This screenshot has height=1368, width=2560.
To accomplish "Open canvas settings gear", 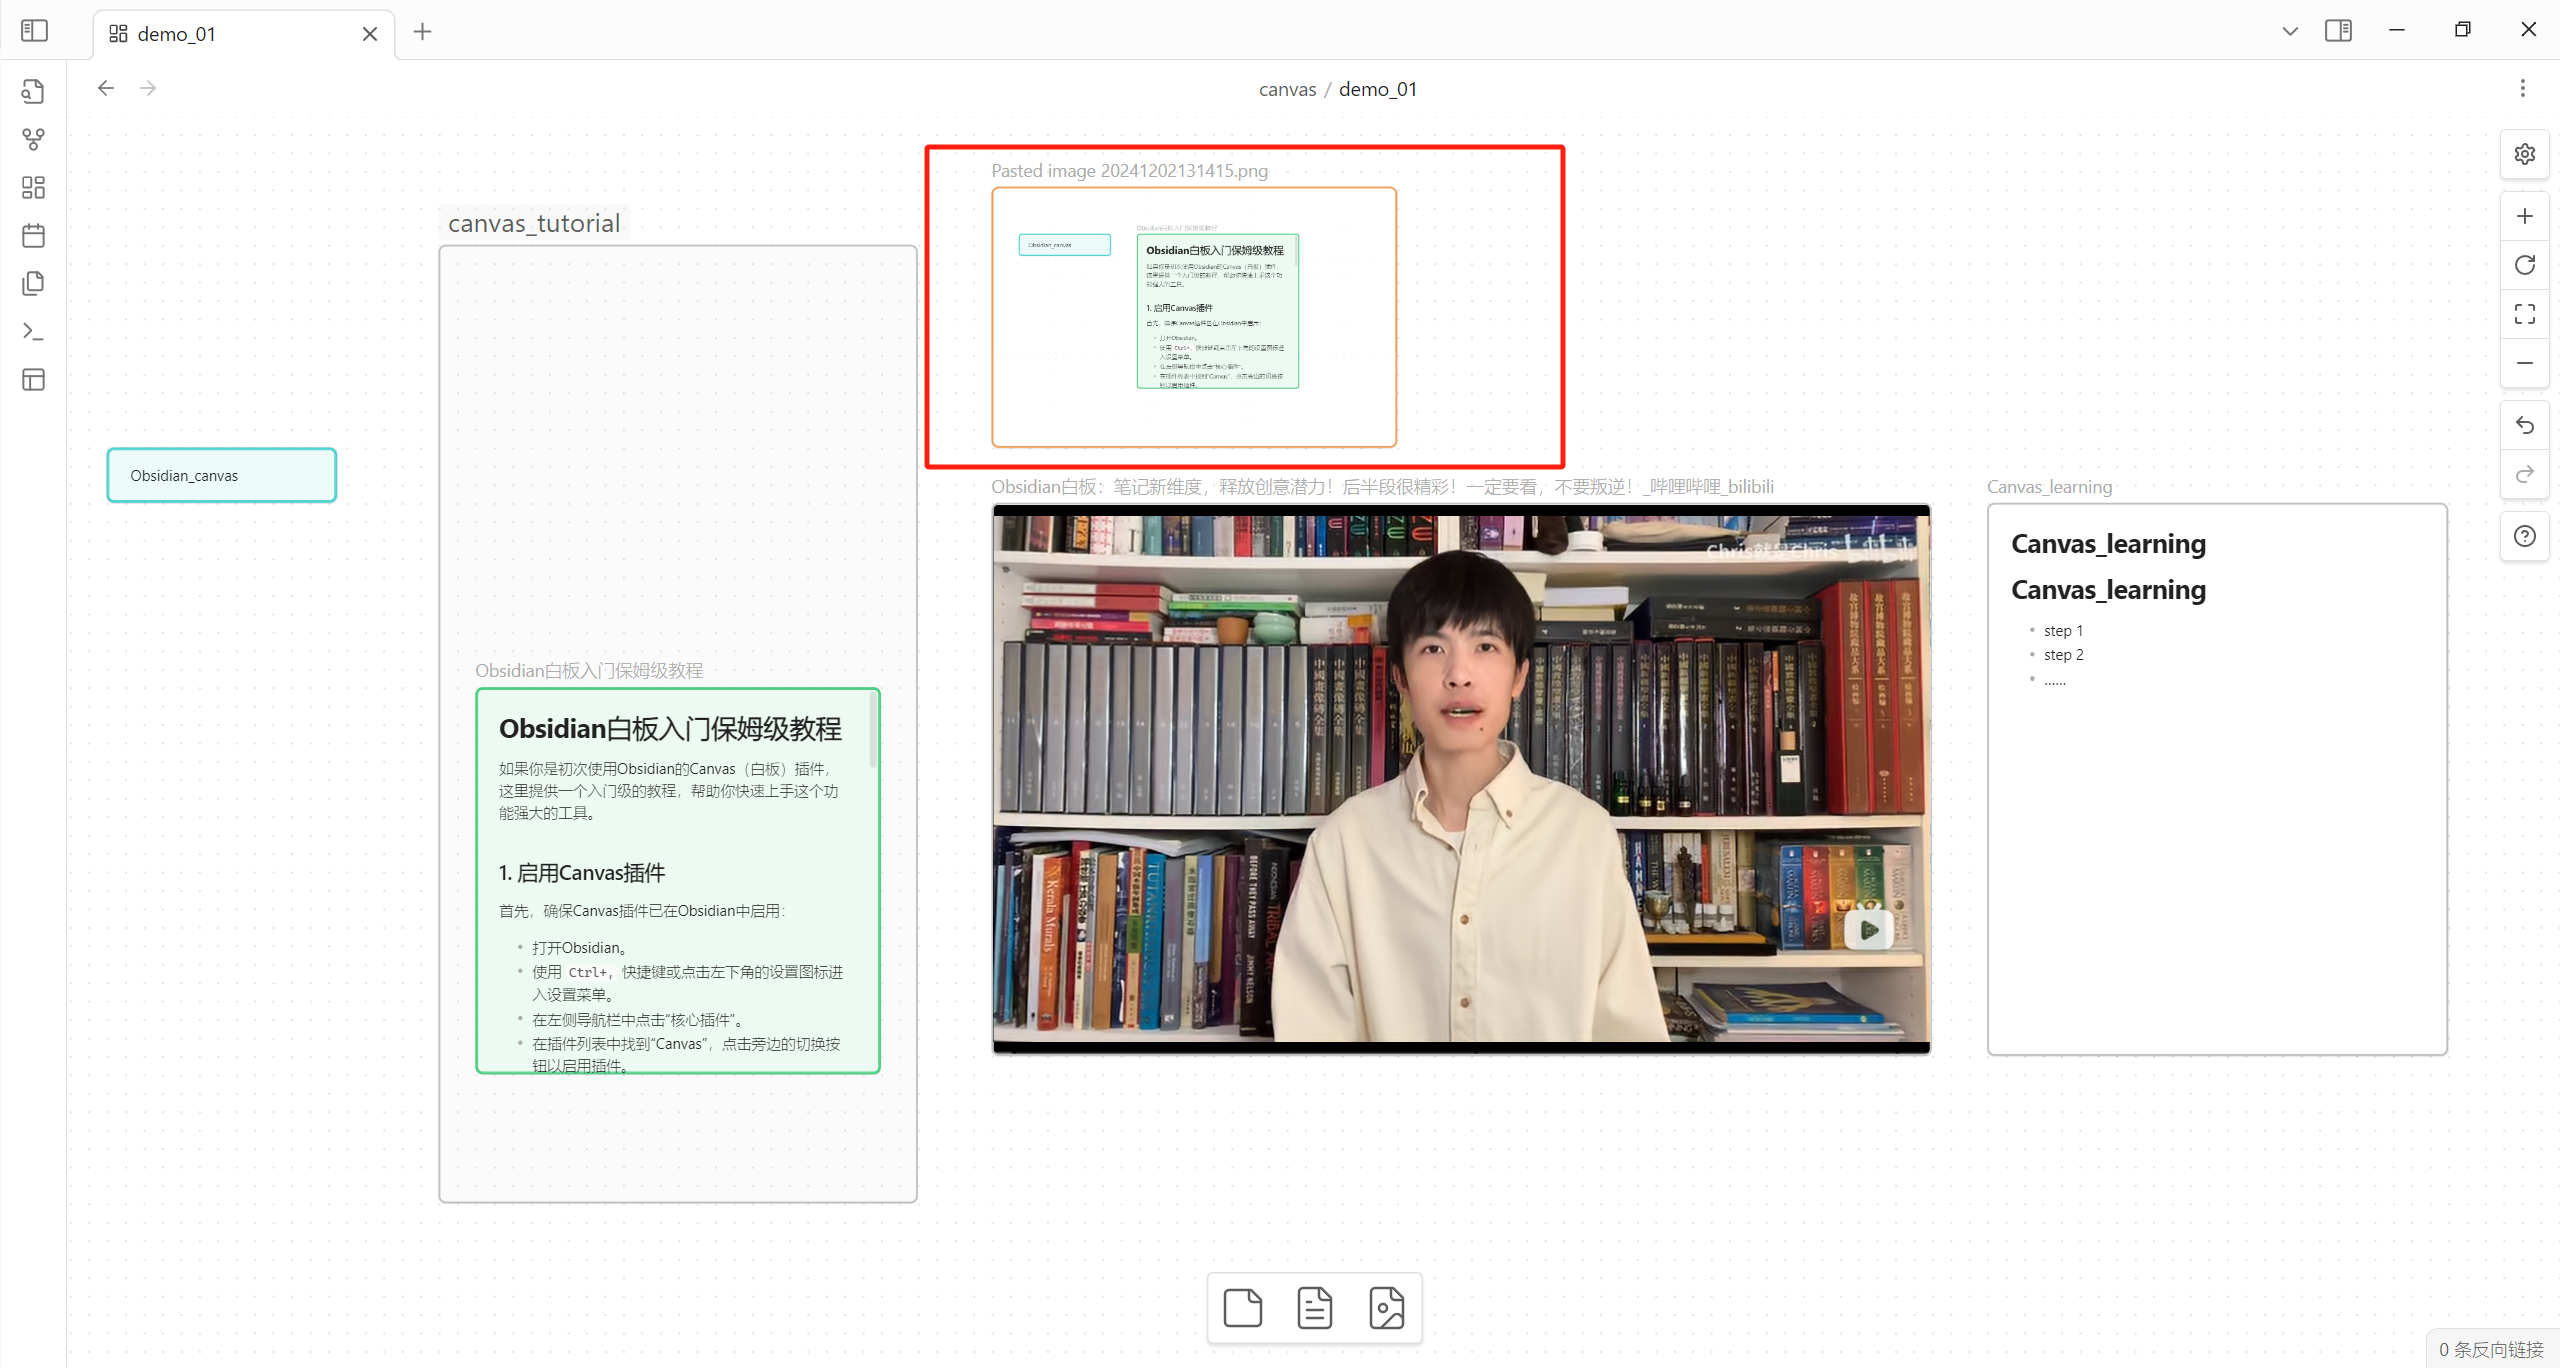I will pos(2524,154).
